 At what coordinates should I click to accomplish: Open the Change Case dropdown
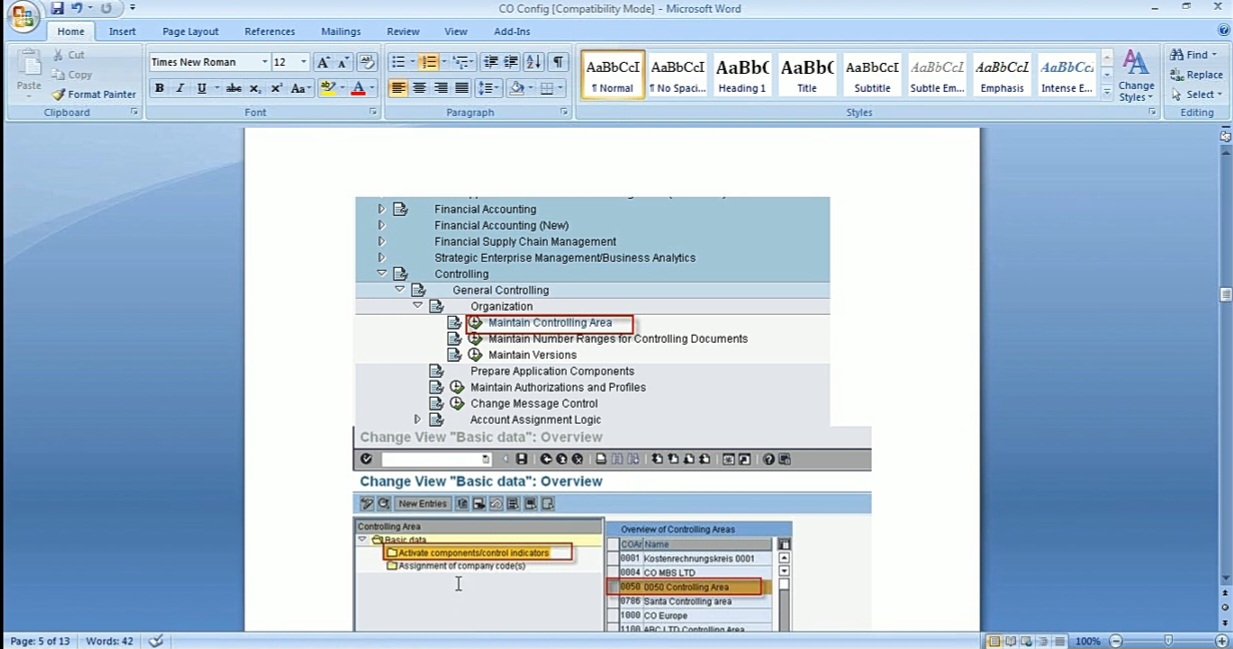point(301,88)
